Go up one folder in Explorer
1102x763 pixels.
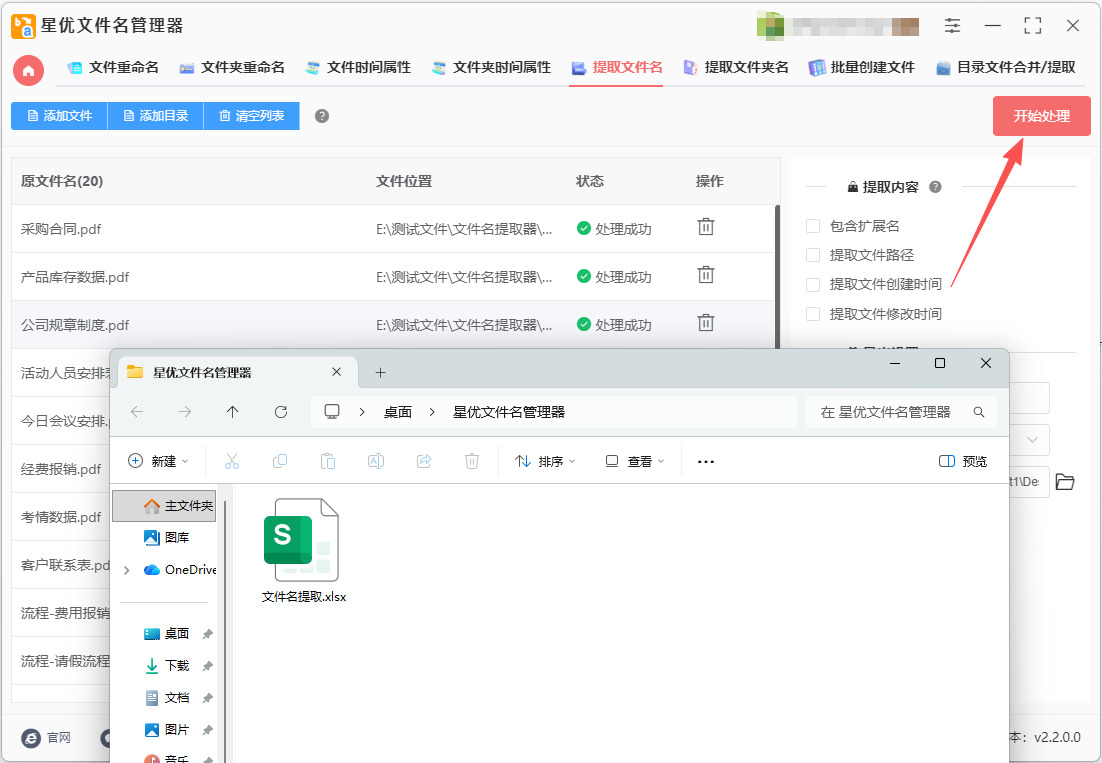pyautogui.click(x=233, y=412)
